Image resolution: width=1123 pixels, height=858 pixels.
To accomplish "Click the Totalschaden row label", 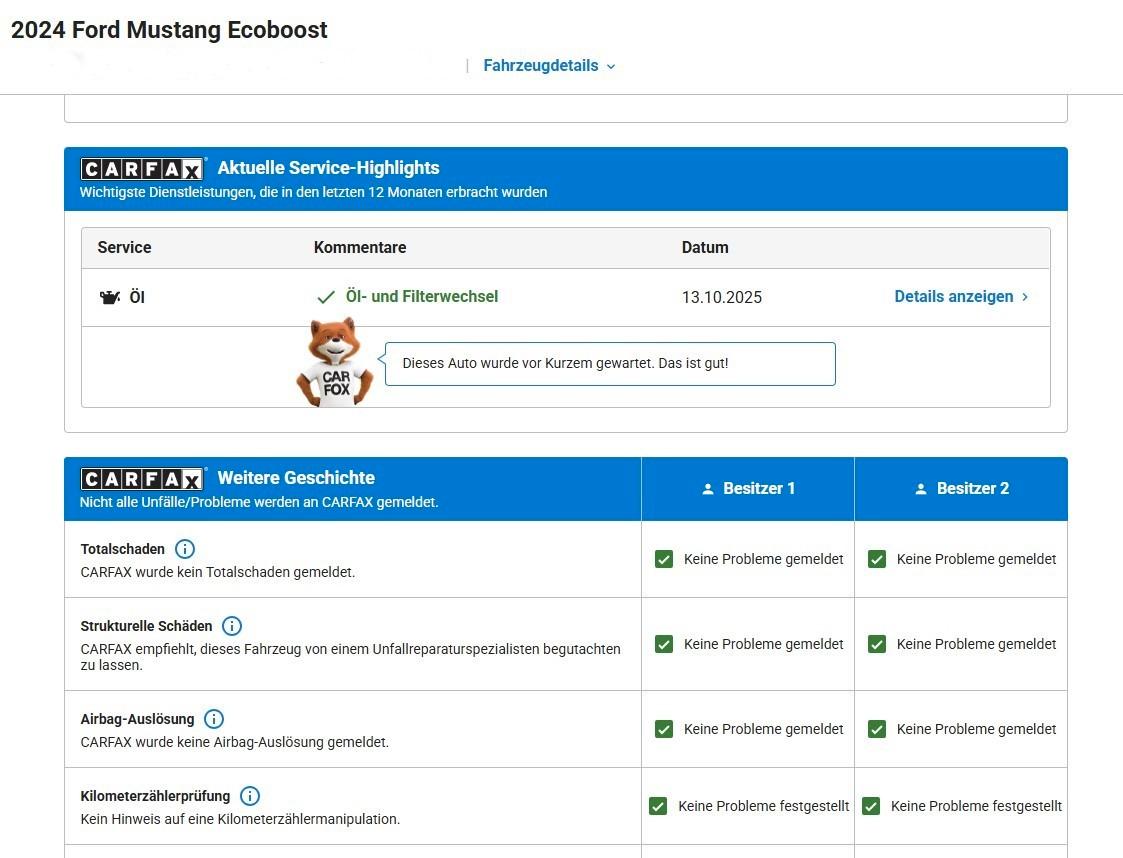I will (x=122, y=549).
